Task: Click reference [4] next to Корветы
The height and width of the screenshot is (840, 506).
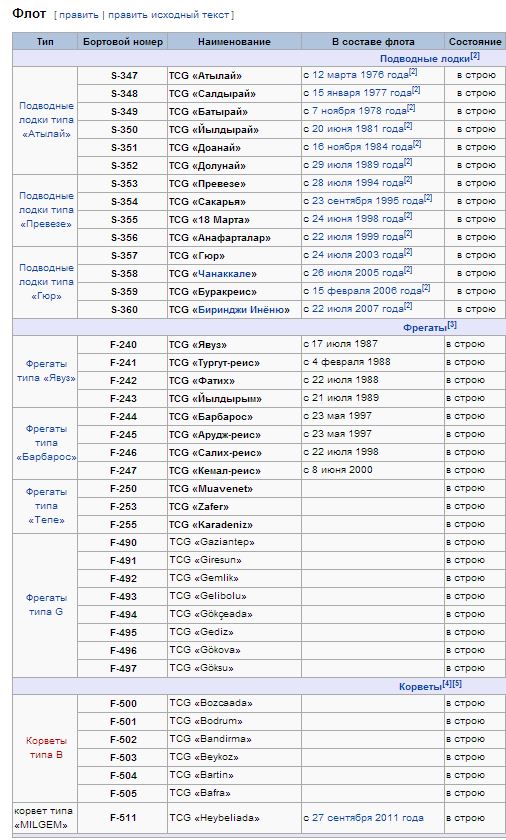Action: 447,684
